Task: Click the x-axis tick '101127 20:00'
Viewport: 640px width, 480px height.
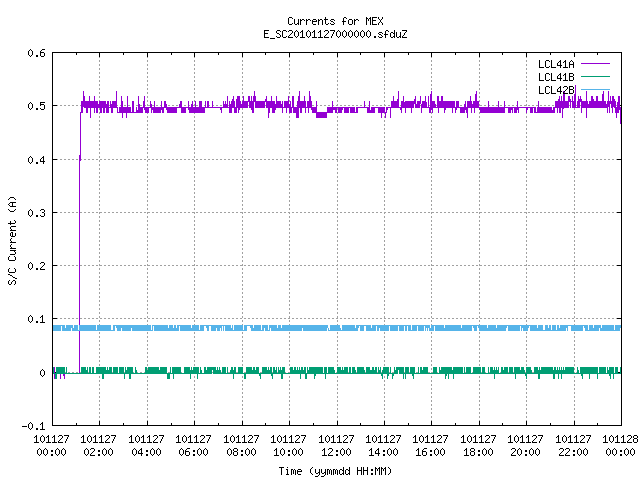Action: pyautogui.click(x=525, y=446)
